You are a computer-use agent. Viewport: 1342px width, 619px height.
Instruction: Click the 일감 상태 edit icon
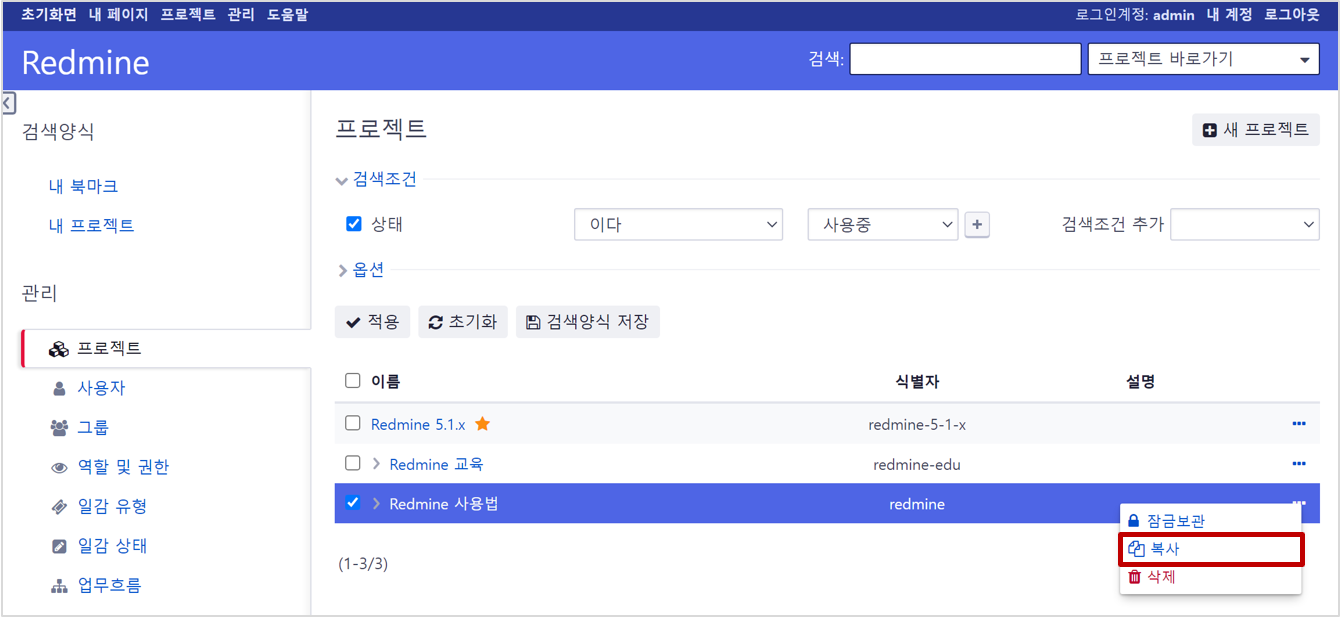58,546
